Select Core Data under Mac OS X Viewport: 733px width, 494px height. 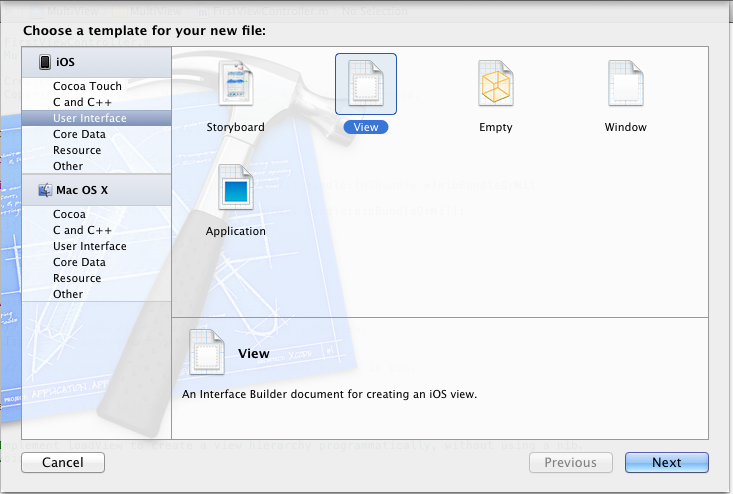pyautogui.click(x=79, y=262)
